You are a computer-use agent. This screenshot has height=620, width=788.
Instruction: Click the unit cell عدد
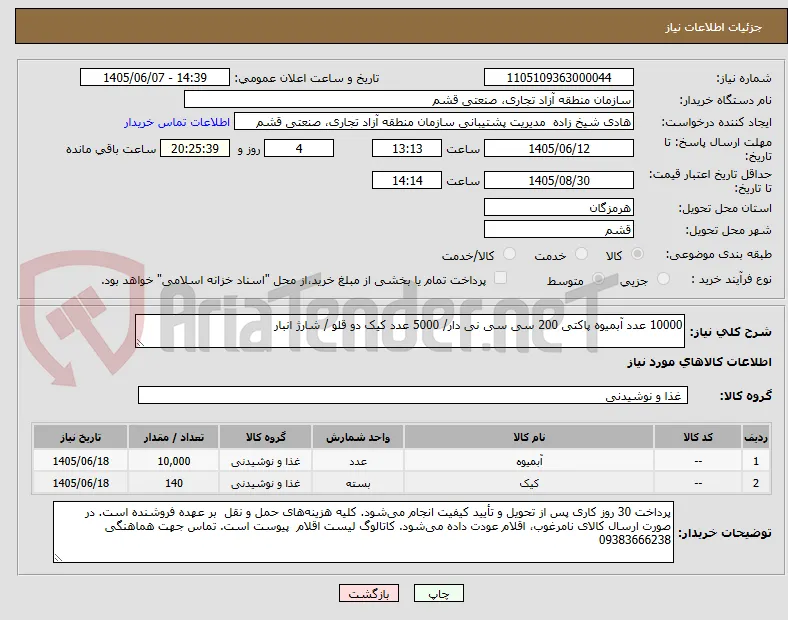click(358, 461)
